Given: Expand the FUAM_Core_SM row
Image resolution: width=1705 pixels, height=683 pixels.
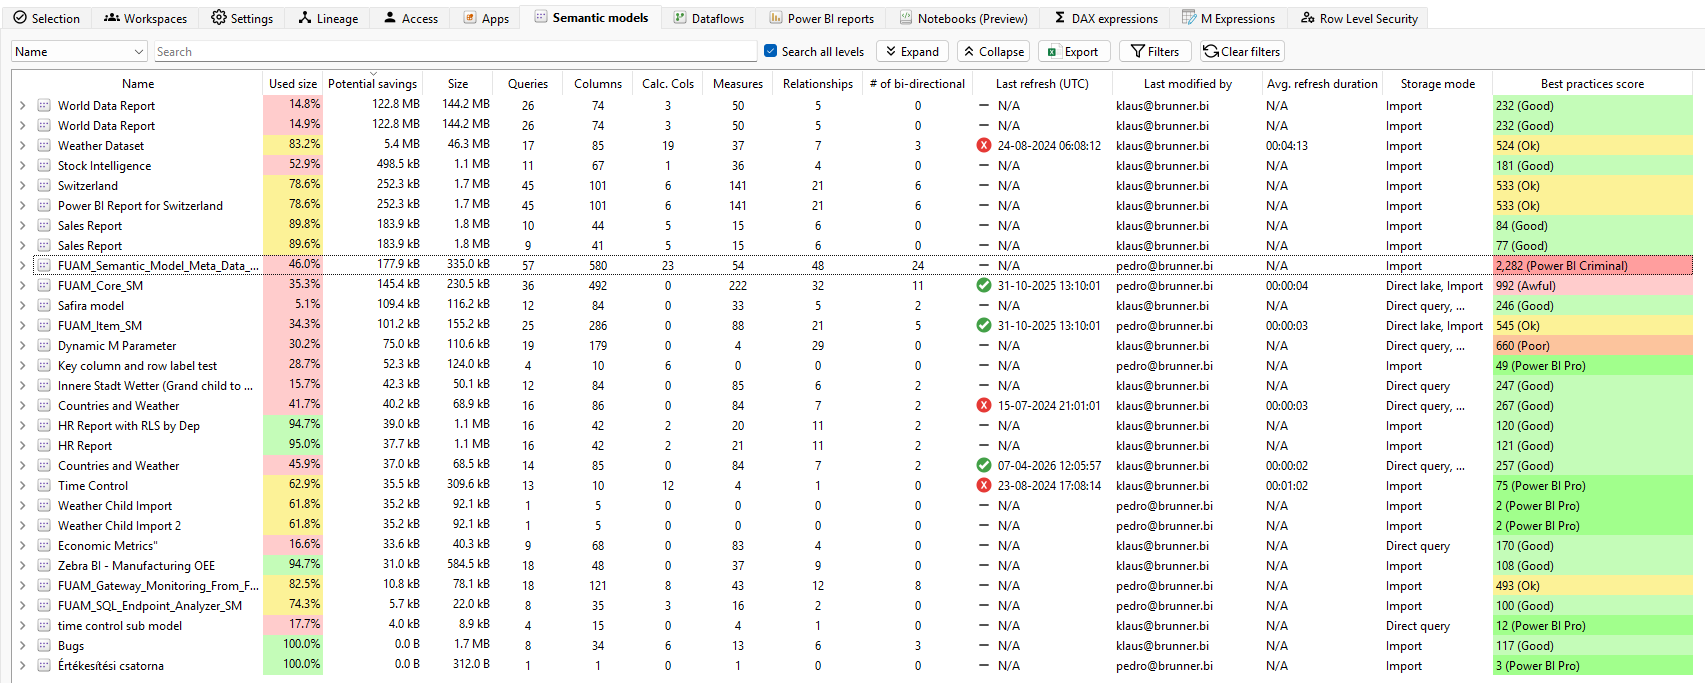Looking at the screenshot, I should coord(22,285).
